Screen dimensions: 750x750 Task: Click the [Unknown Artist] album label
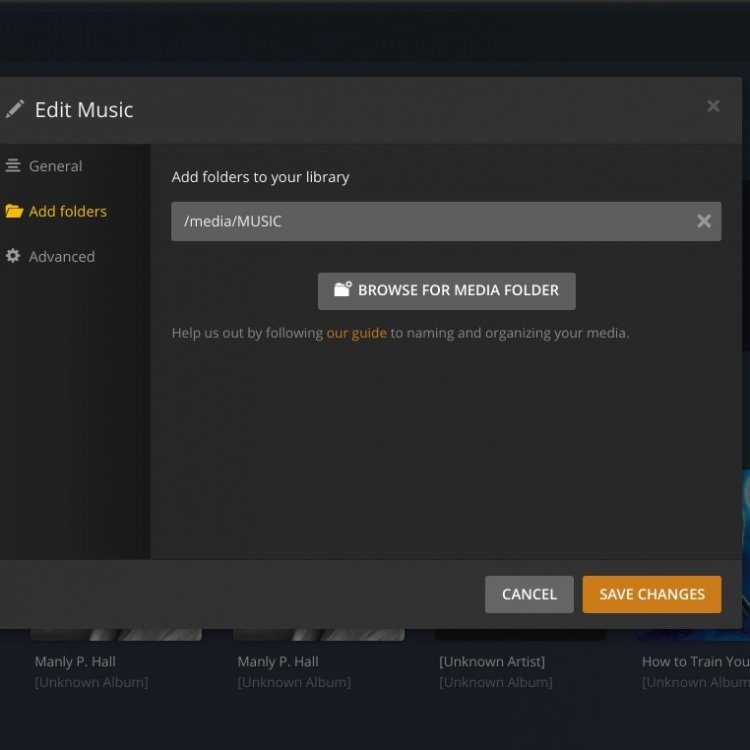point(492,662)
